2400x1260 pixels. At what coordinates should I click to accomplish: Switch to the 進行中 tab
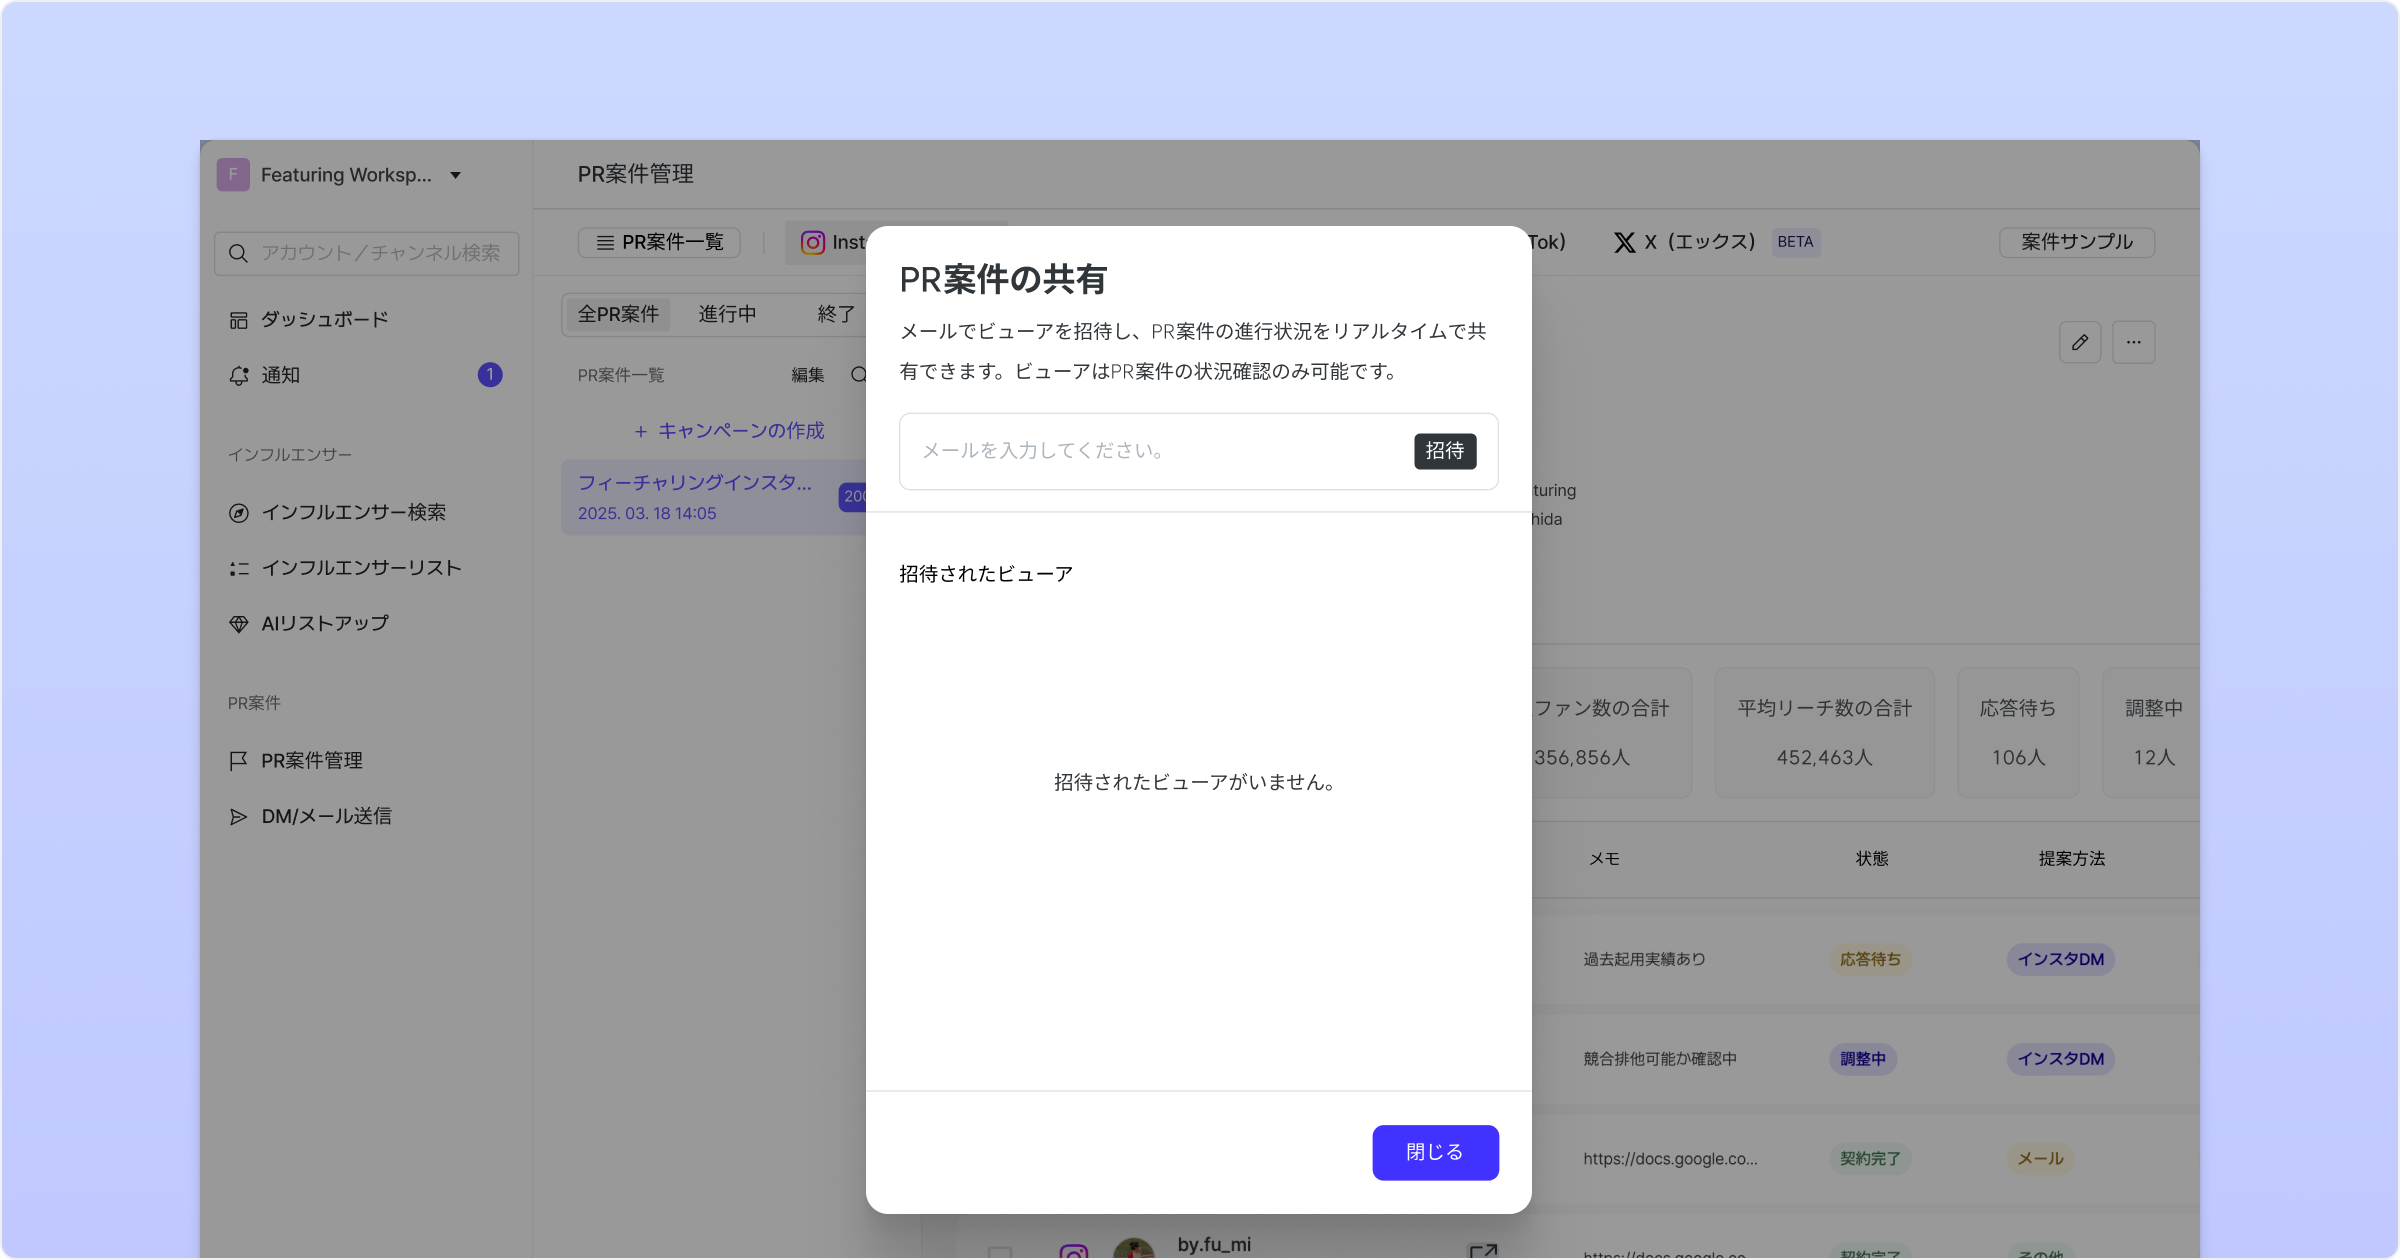pyautogui.click(x=727, y=314)
